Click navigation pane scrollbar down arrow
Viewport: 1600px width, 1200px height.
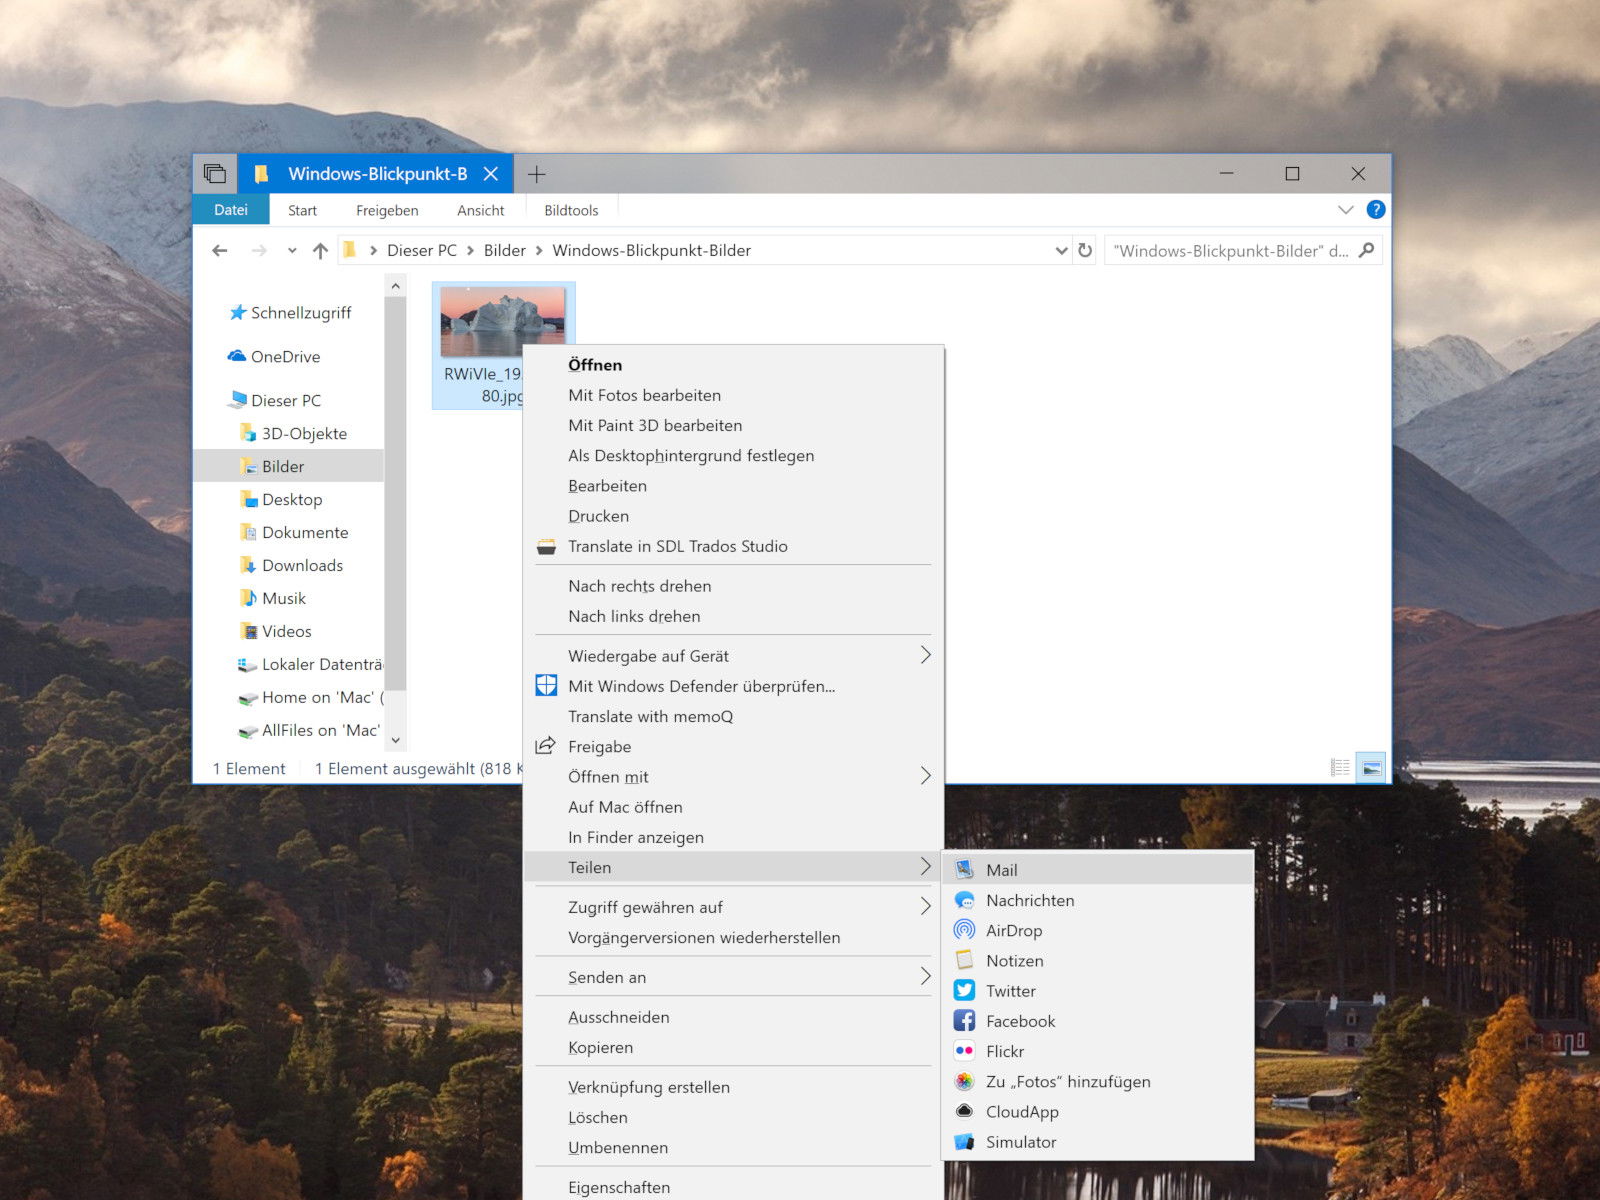pyautogui.click(x=396, y=740)
